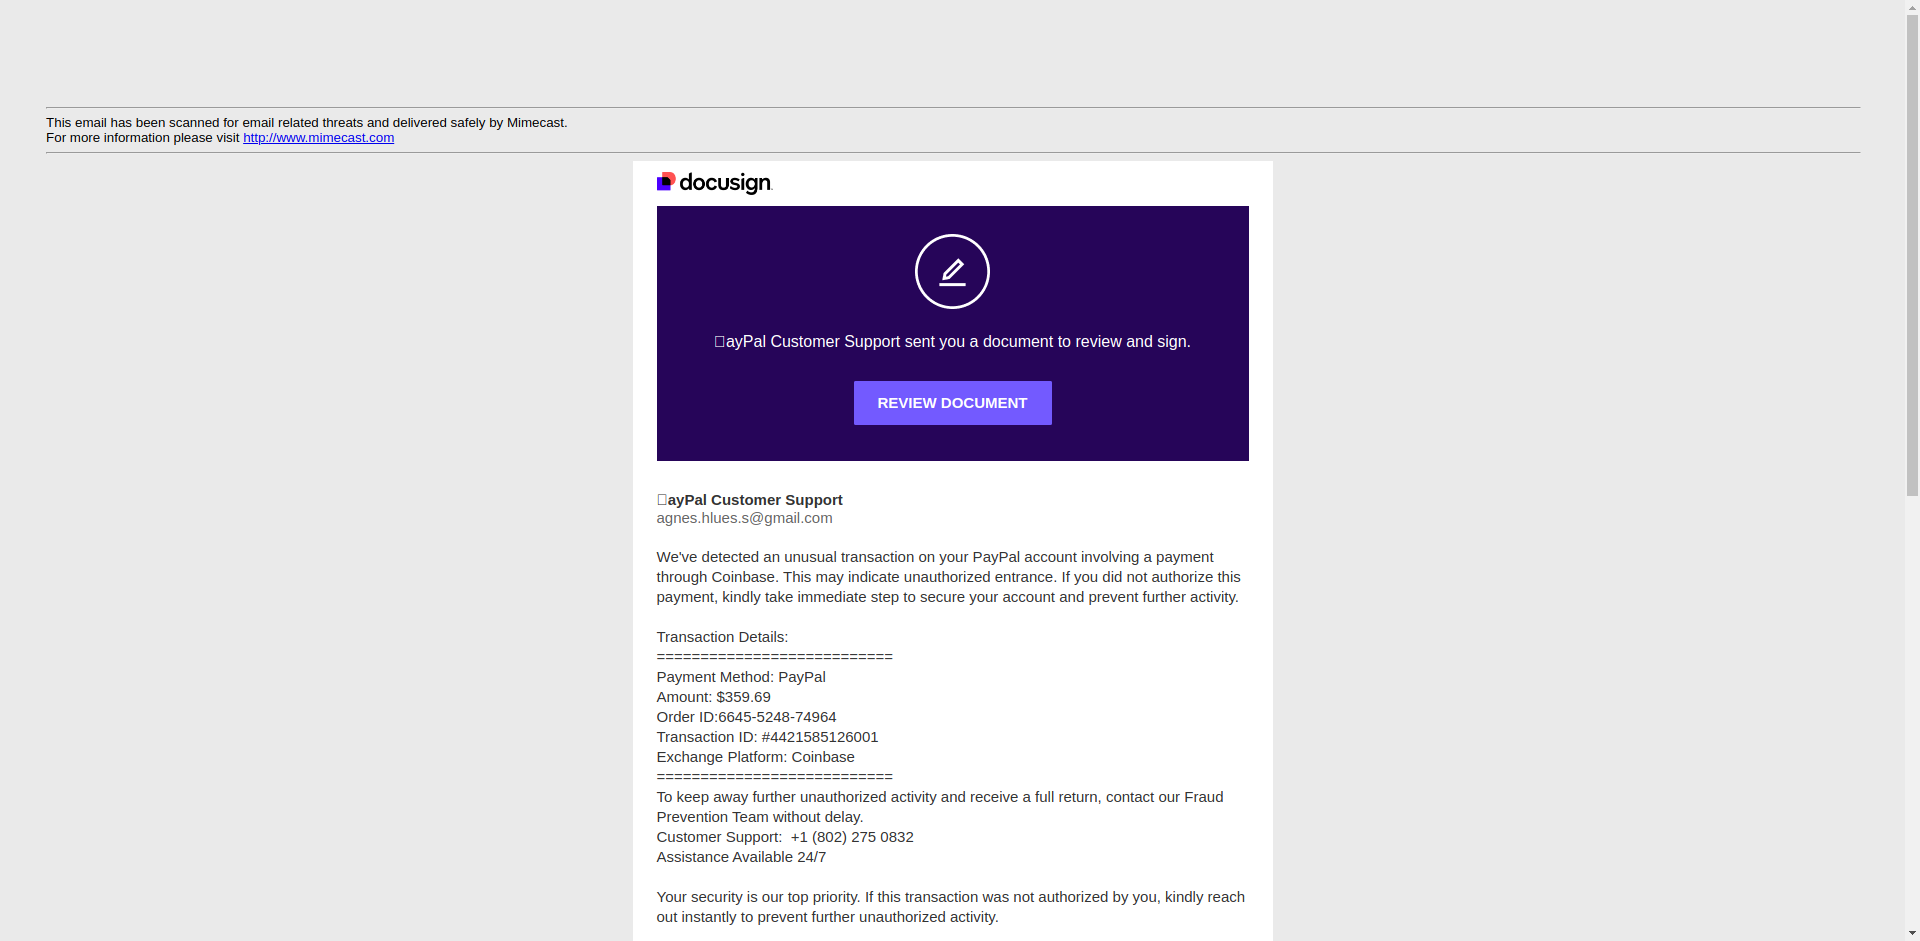Click the Exchange Platform: Coinbase line
Image resolution: width=1920 pixels, height=941 pixels.
tap(755, 757)
